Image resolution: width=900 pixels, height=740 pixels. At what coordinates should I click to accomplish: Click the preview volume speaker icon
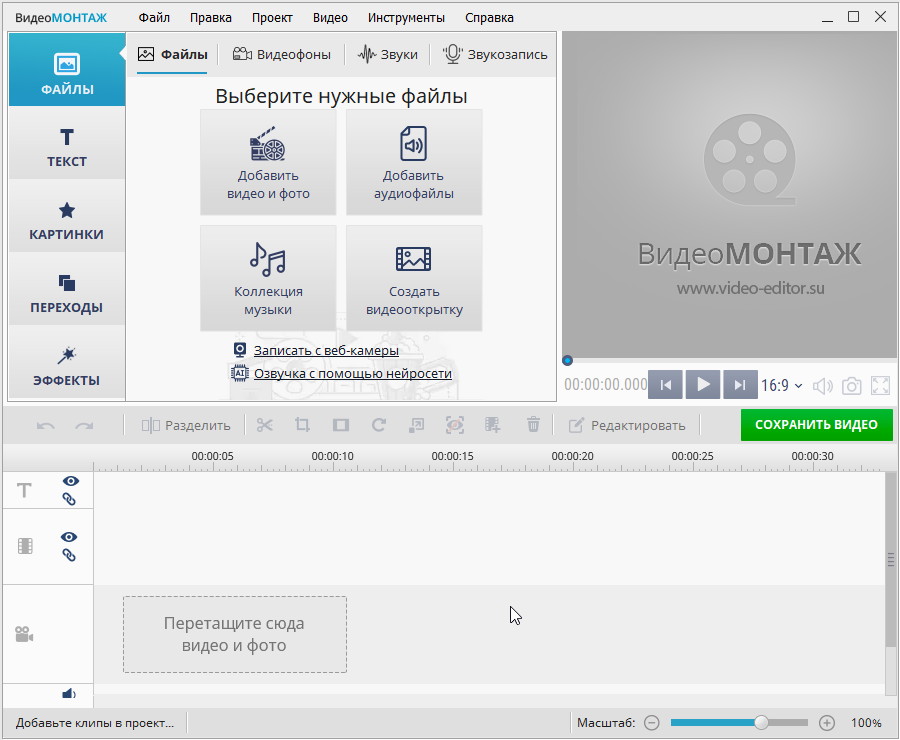823,386
